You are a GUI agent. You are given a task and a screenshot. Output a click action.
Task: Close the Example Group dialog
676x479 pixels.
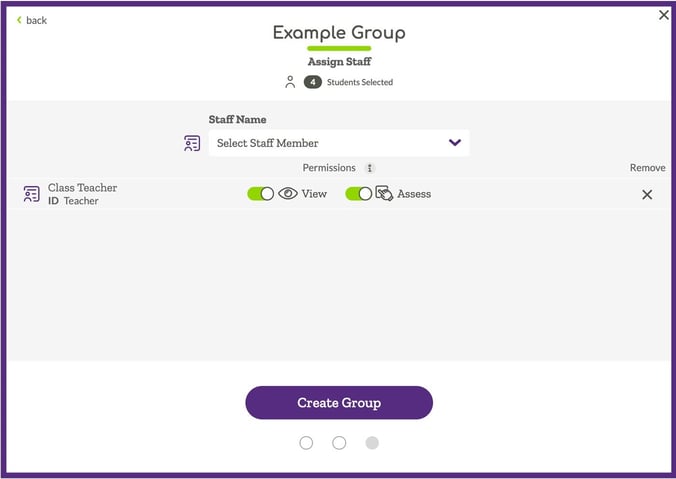point(664,15)
